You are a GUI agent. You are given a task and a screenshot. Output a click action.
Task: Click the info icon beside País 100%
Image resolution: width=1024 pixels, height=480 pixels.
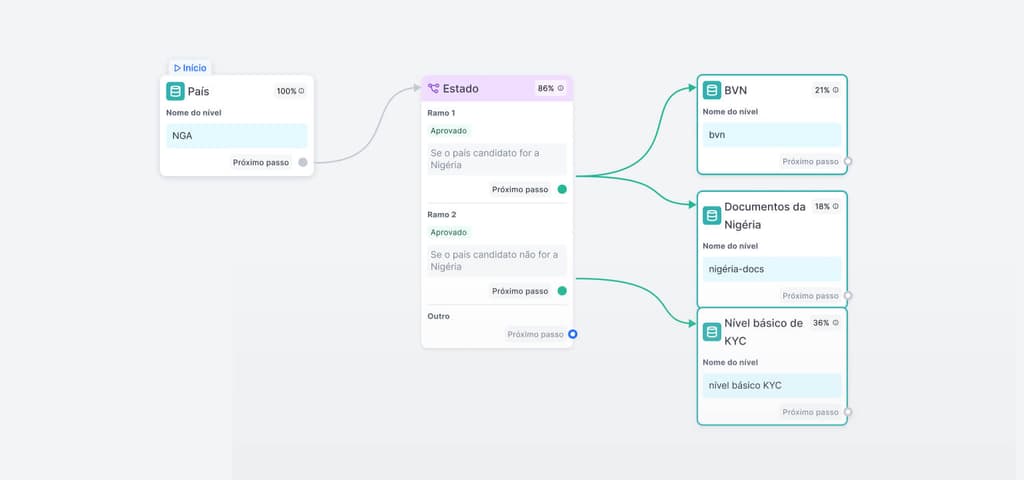[x=302, y=91]
